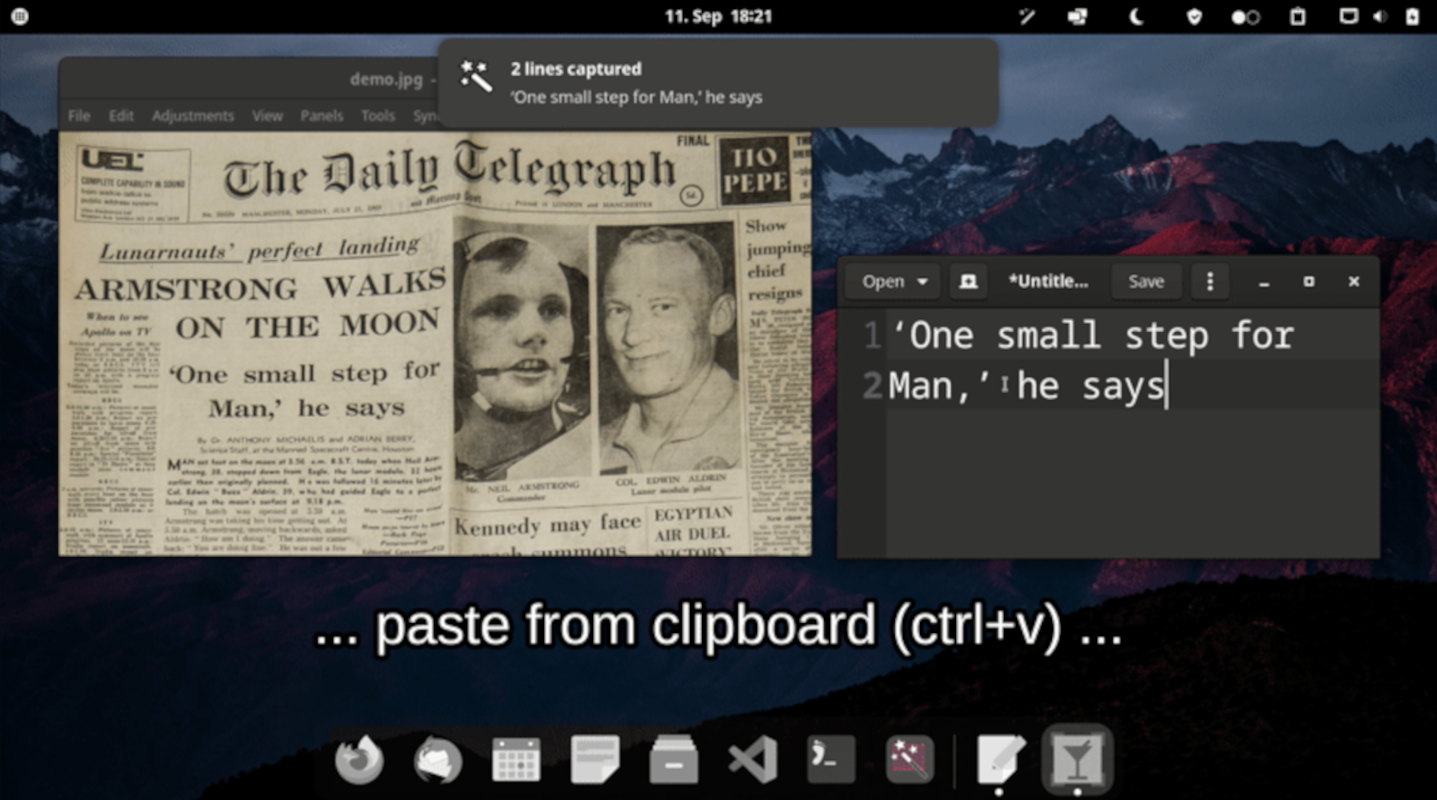Open the Calendar app in the dock
Viewport: 1437px width, 800px height.
tap(516, 761)
